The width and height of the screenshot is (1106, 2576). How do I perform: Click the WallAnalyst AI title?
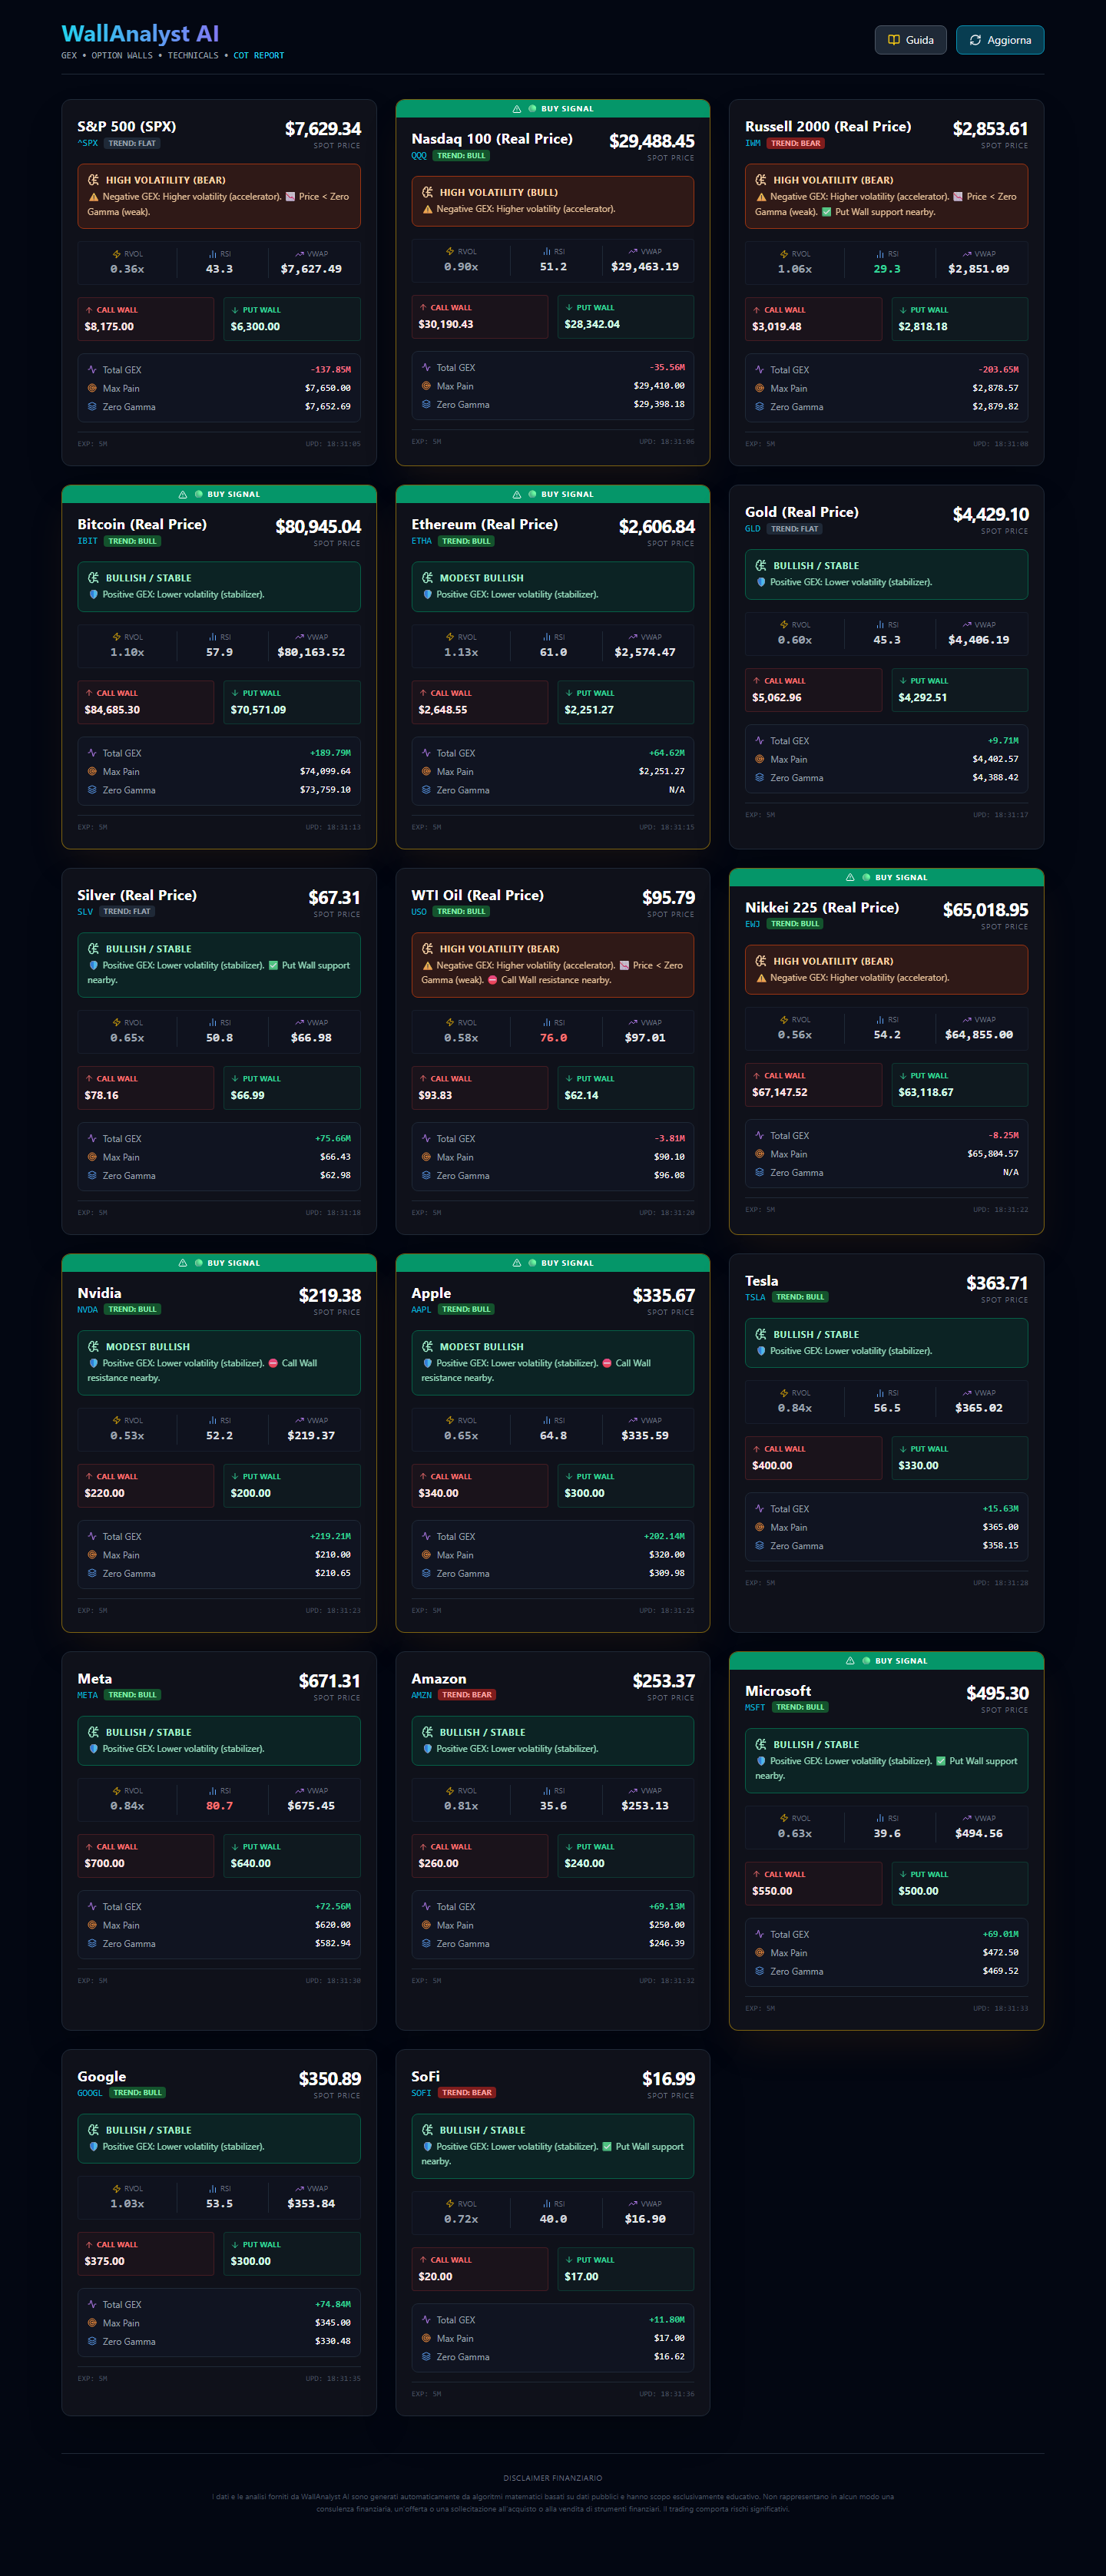point(140,34)
